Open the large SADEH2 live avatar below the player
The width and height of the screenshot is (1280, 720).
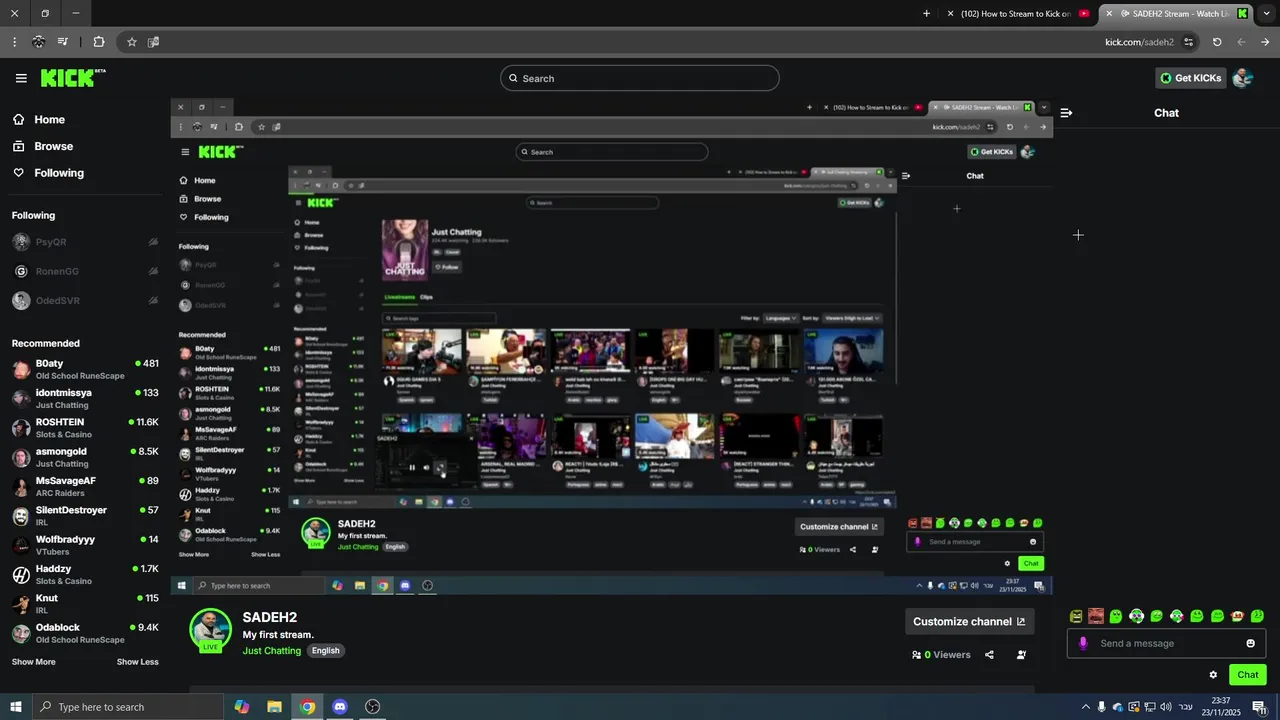210,630
